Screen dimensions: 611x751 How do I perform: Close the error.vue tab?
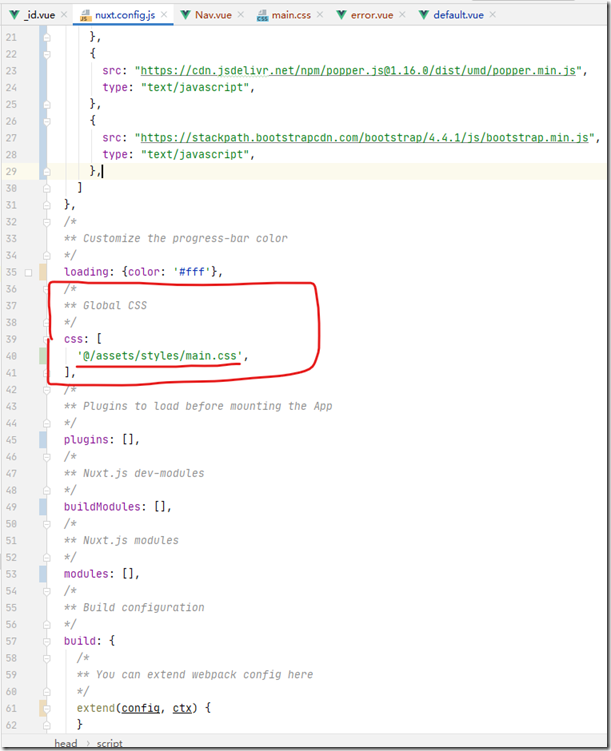[402, 15]
